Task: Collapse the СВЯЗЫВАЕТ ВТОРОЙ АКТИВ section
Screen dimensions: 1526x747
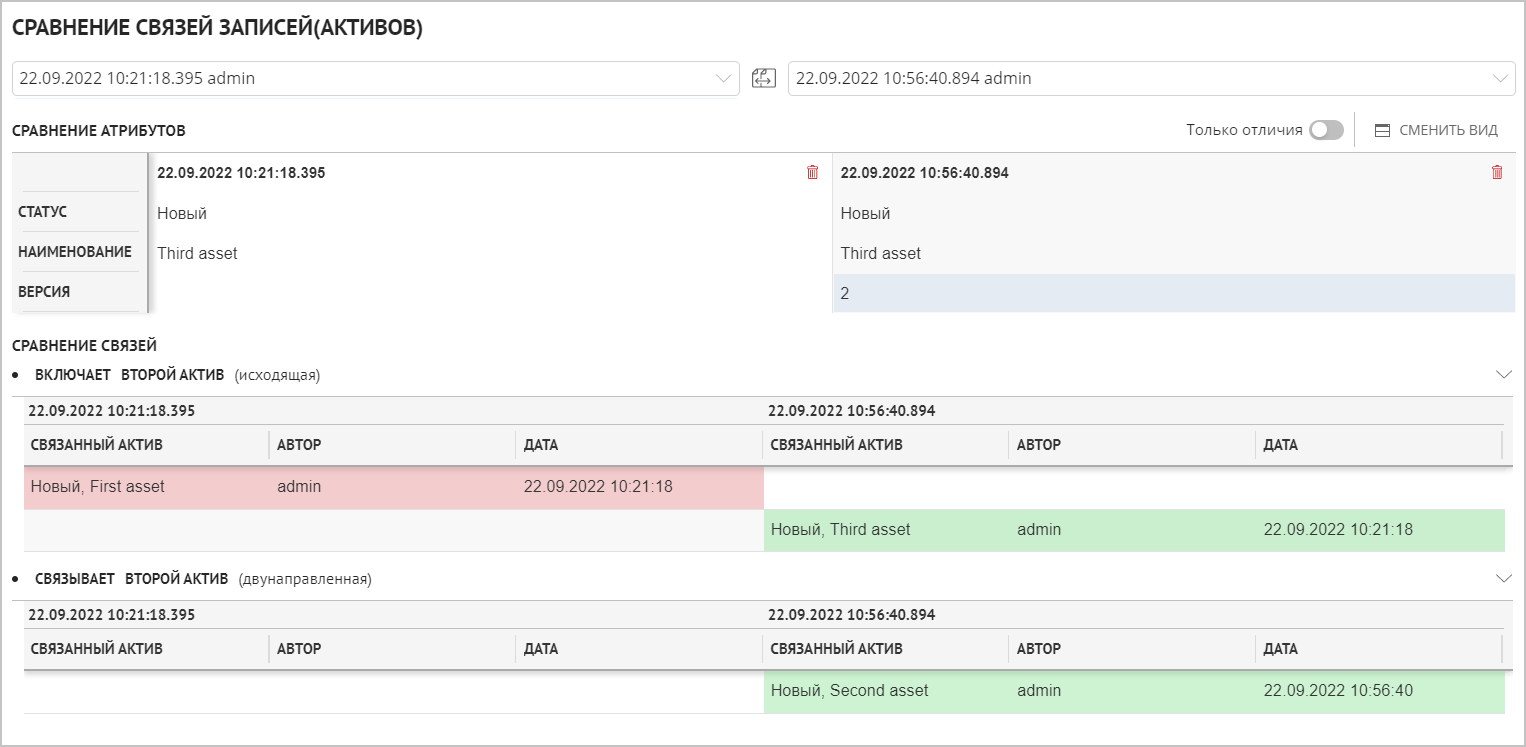Action: 1503,578
